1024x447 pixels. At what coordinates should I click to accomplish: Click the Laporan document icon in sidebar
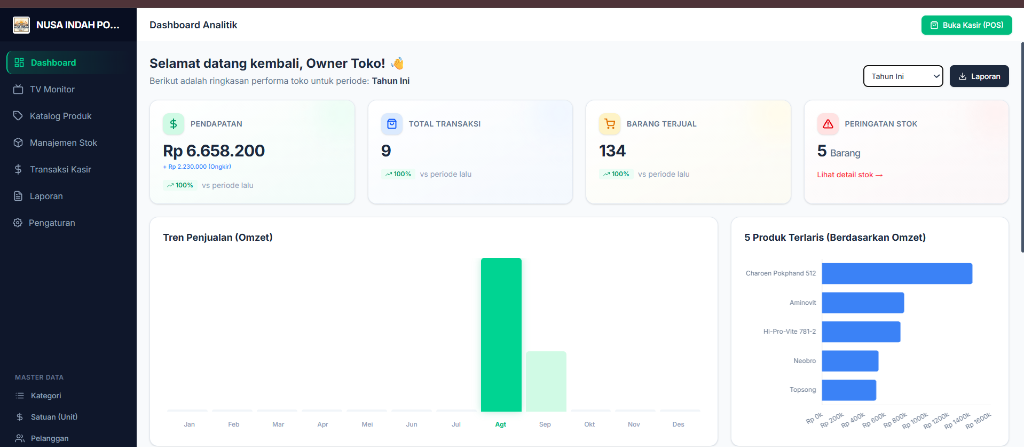[18, 196]
